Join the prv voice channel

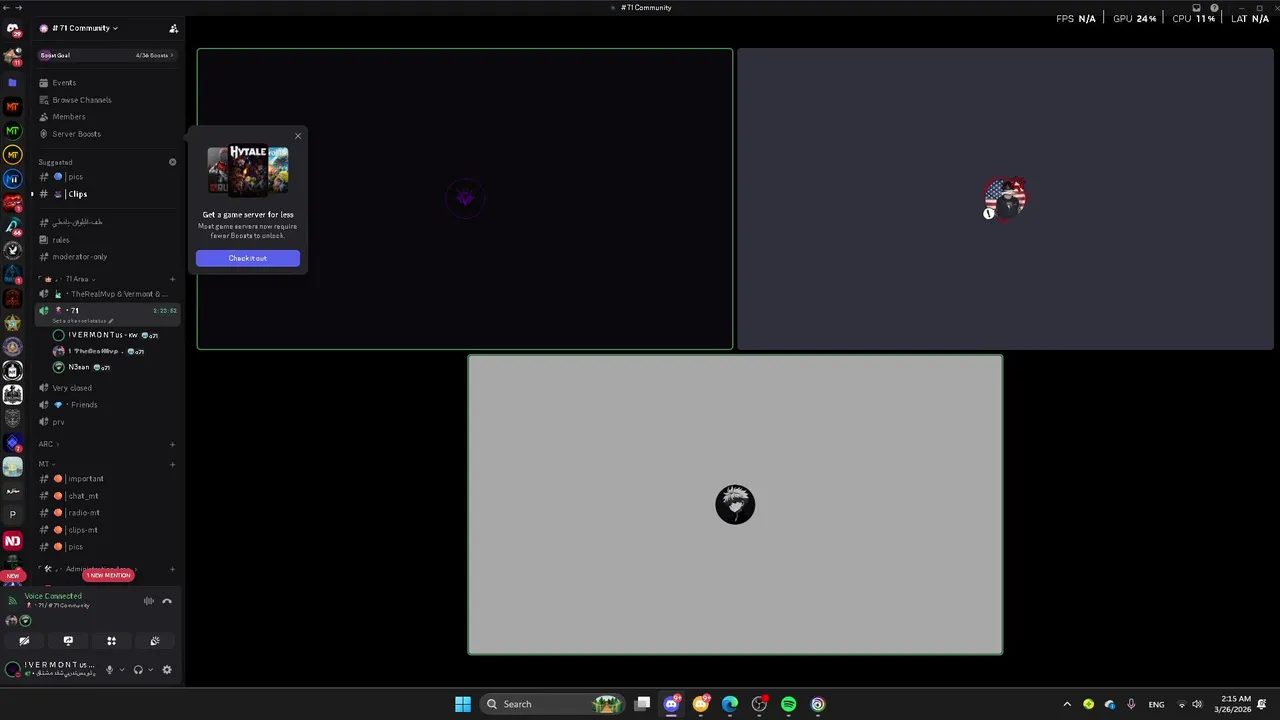[x=107, y=422]
